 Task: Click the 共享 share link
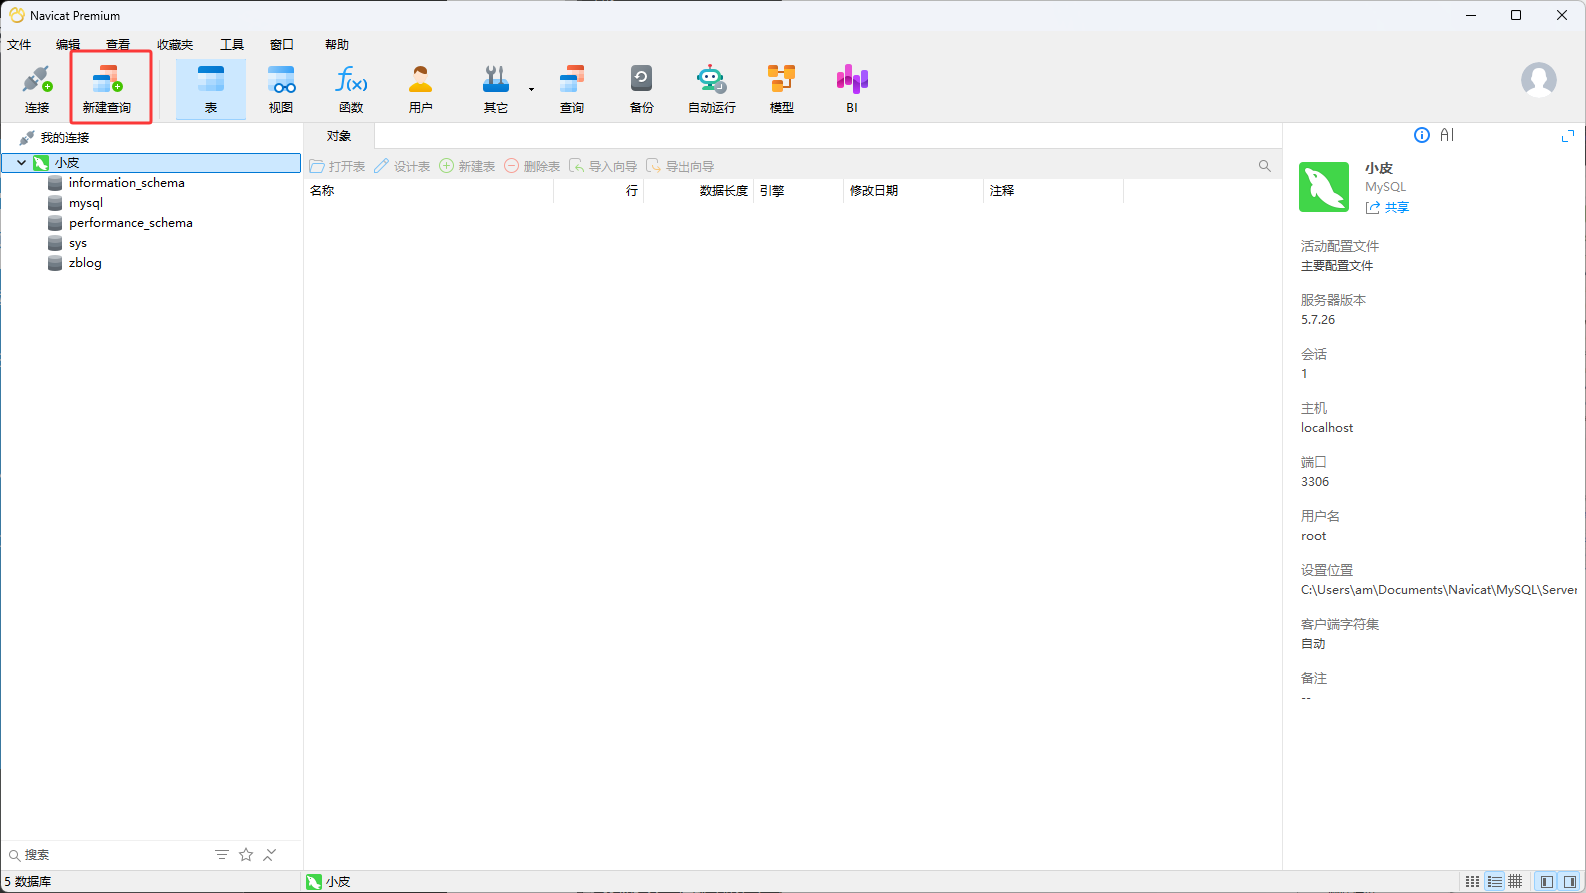(x=1388, y=207)
